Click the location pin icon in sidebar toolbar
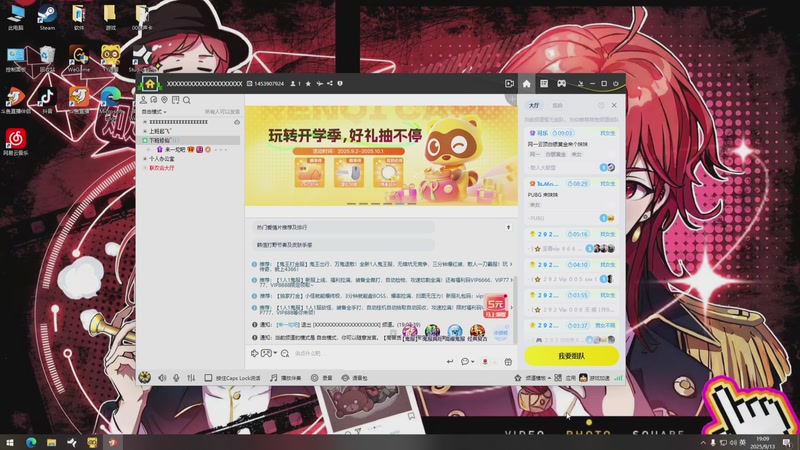 [x=164, y=100]
